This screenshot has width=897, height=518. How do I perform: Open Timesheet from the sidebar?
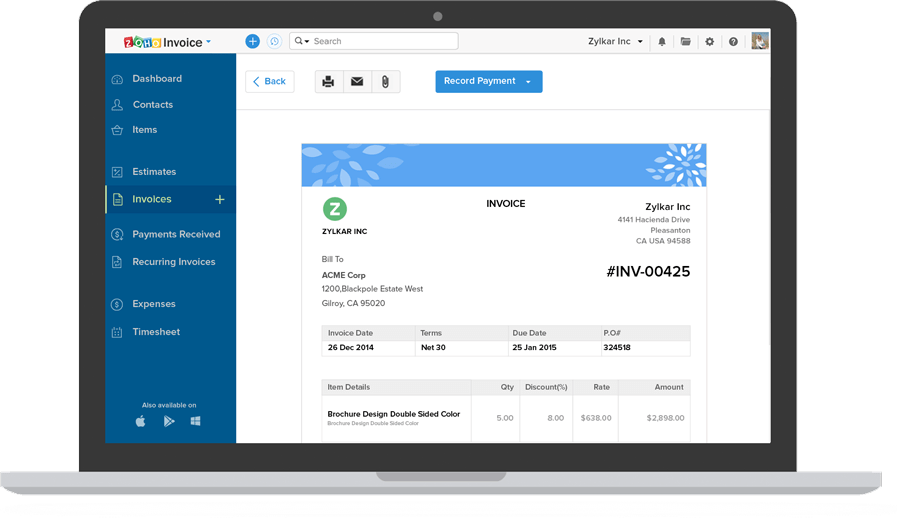[156, 331]
